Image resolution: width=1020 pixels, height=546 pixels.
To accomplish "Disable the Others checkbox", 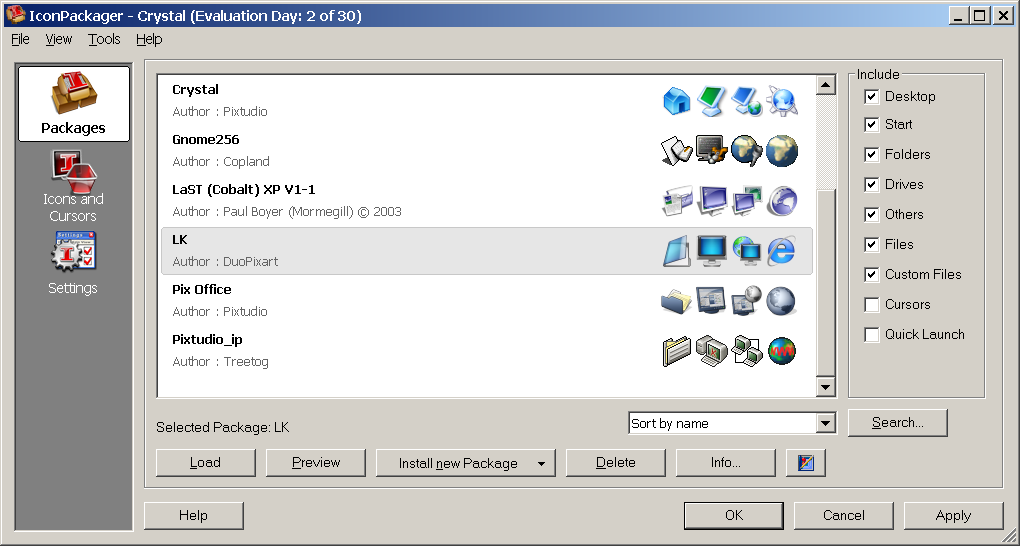I will (x=872, y=214).
